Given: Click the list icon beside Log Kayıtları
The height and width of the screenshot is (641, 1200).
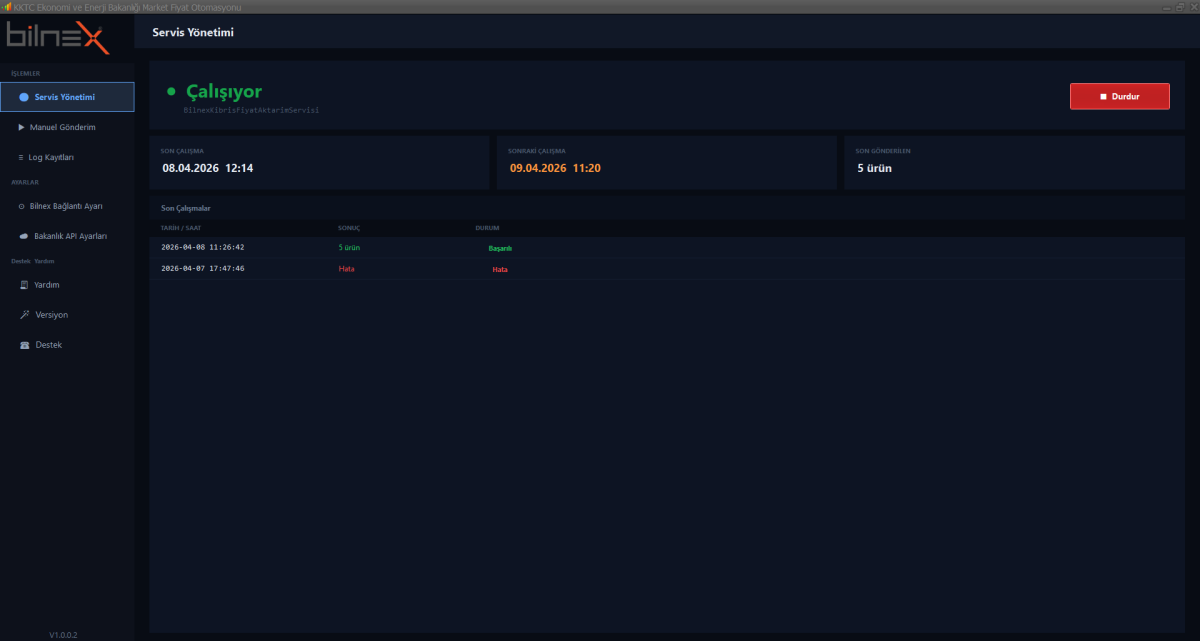Looking at the screenshot, I should (x=21, y=157).
